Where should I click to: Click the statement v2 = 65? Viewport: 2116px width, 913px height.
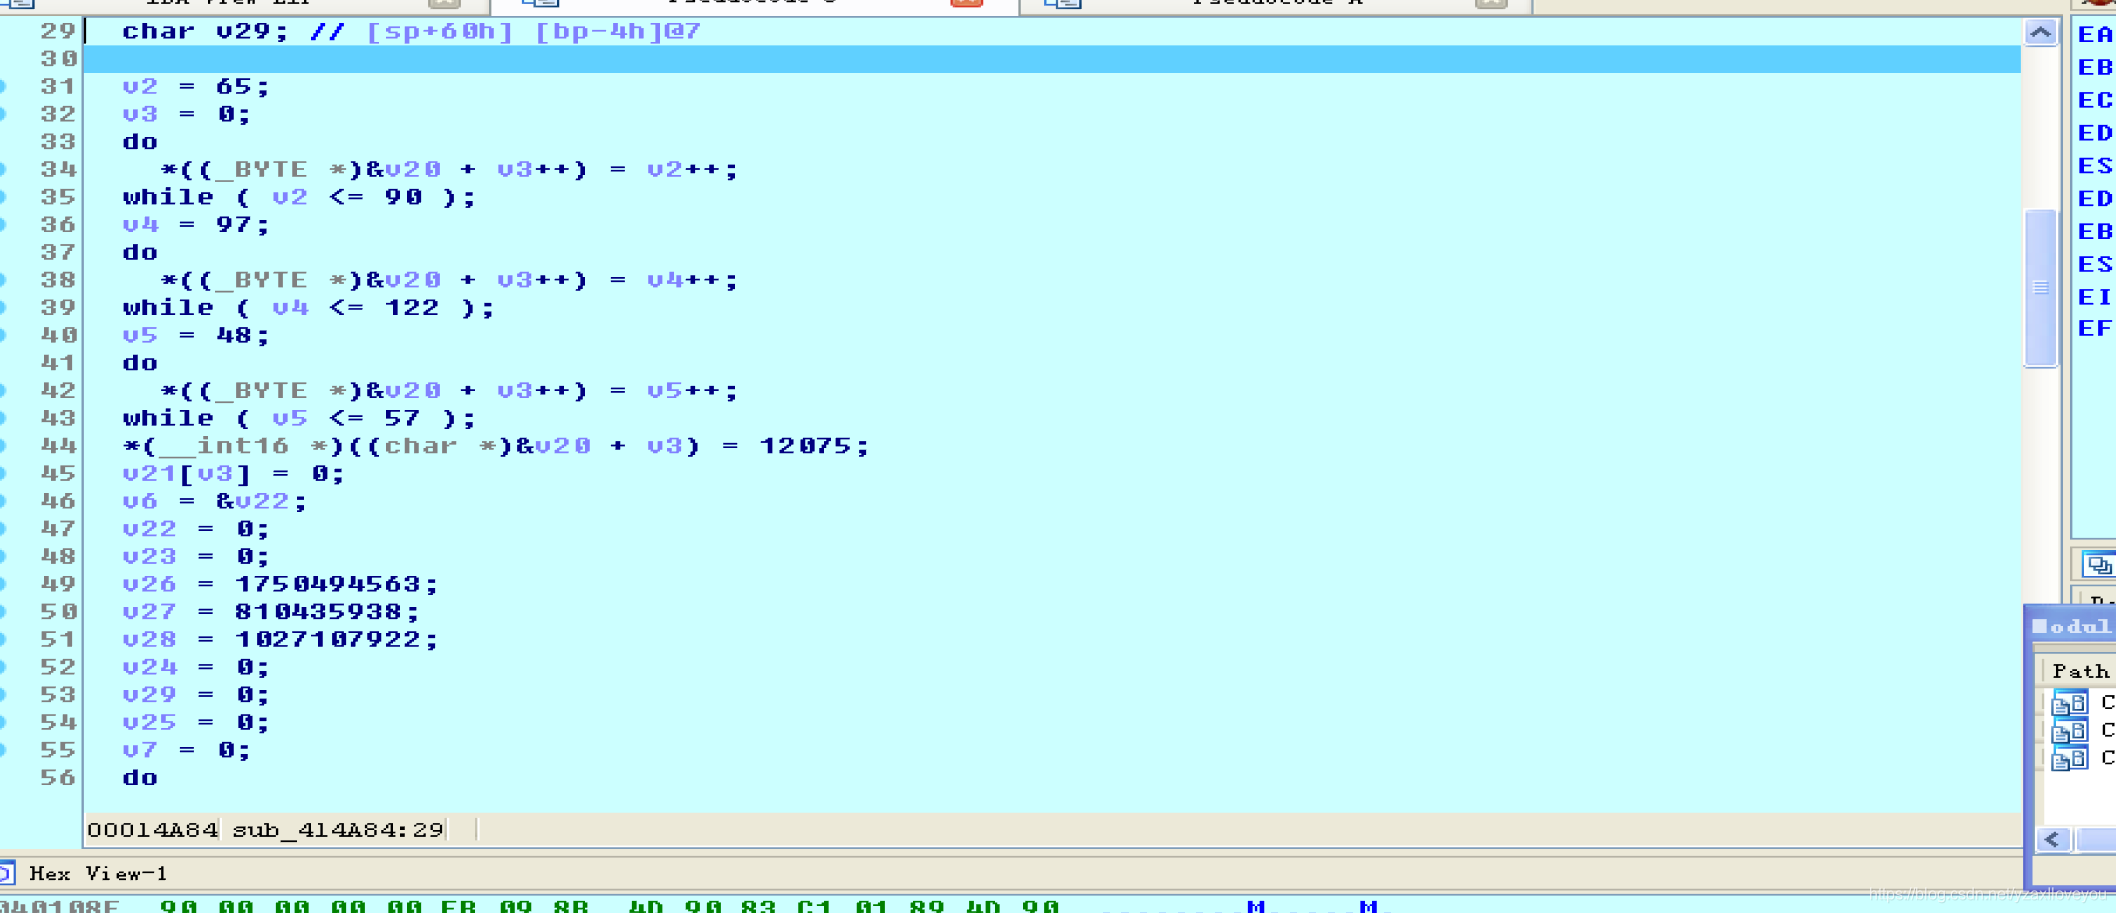click(x=196, y=86)
